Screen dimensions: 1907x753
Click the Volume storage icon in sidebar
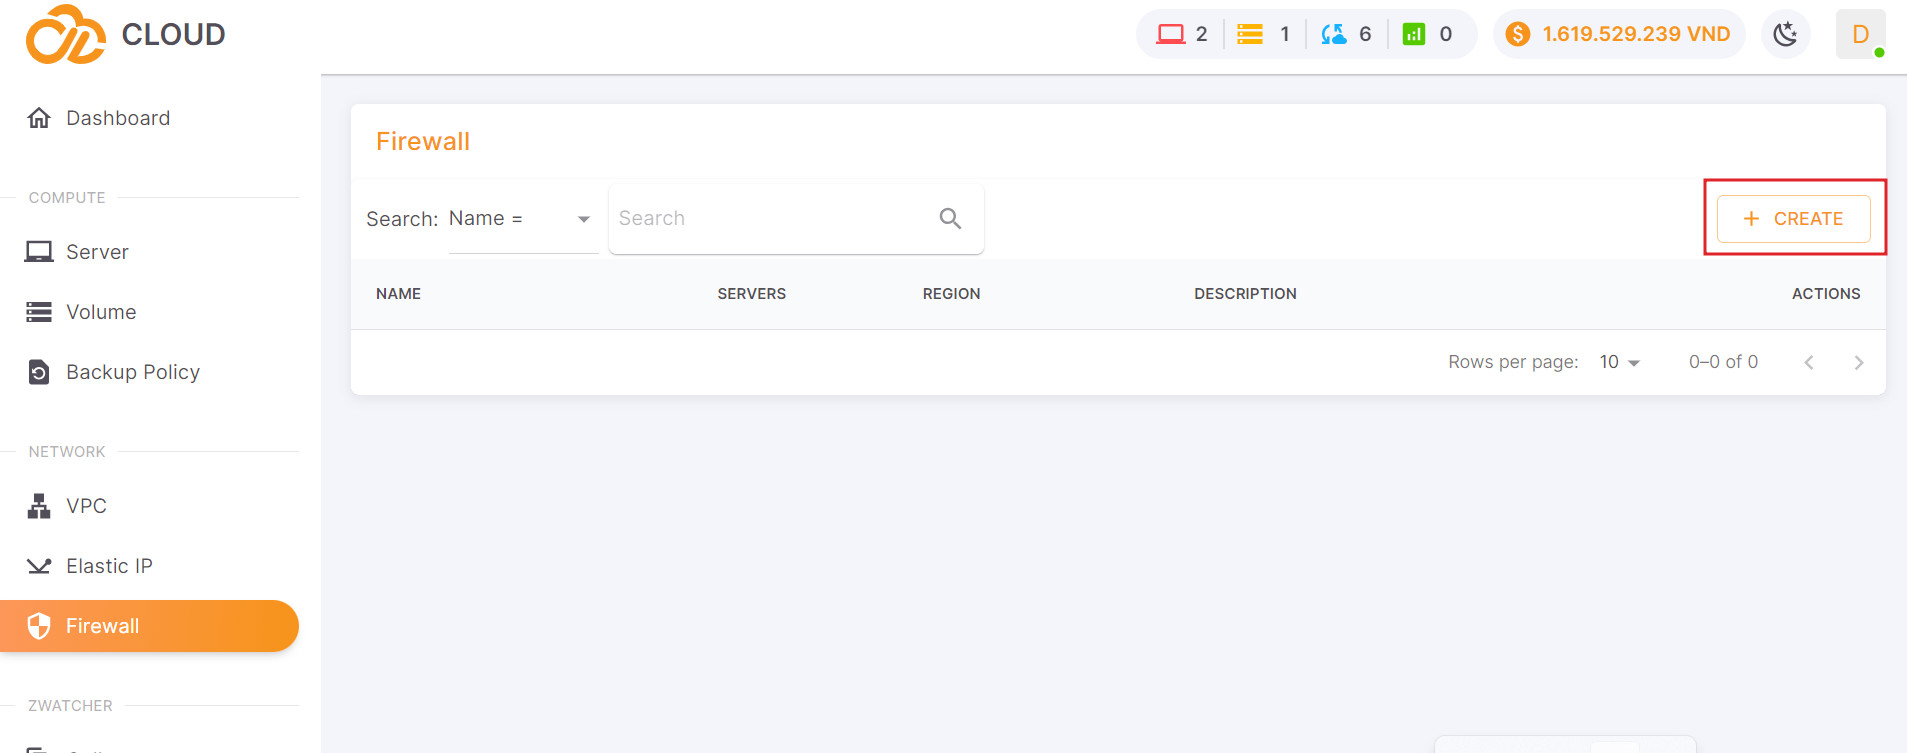coord(39,312)
